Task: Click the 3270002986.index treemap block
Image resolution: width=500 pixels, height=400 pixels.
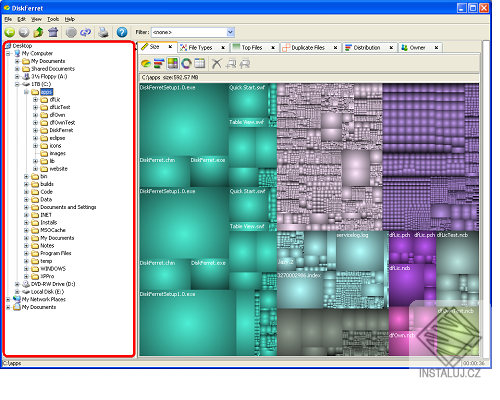Action: 300,290
